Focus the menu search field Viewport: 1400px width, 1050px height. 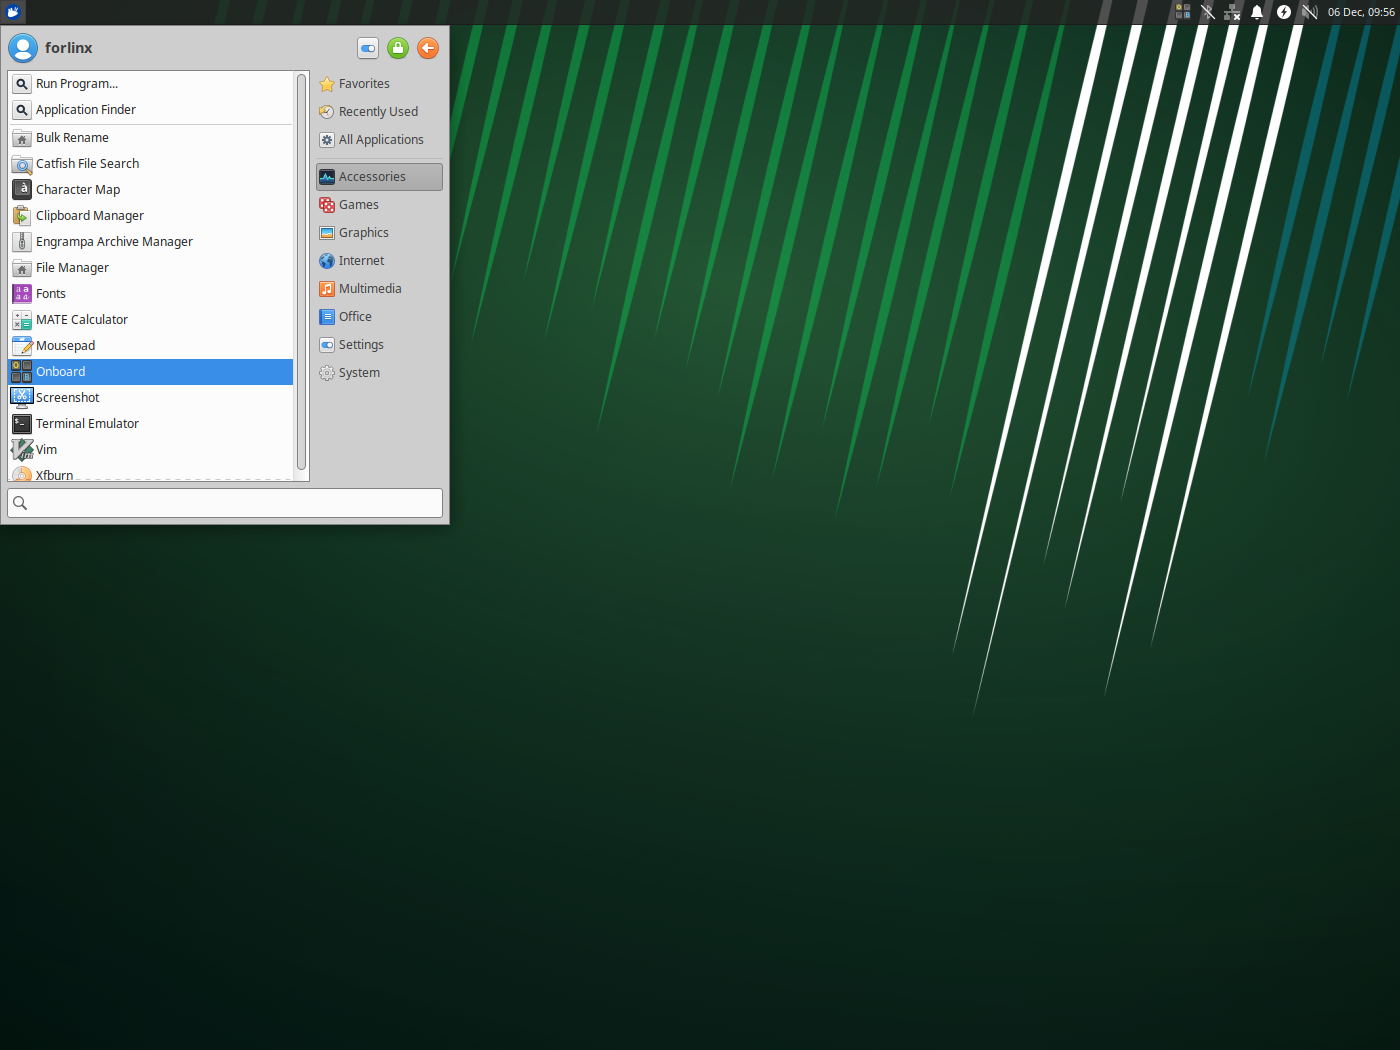[225, 503]
